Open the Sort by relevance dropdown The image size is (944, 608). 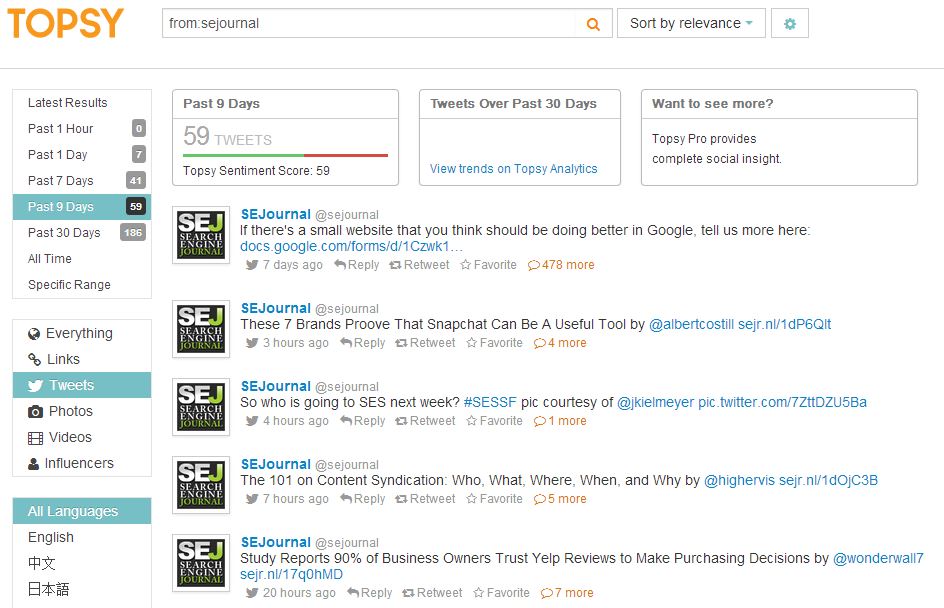[691, 23]
